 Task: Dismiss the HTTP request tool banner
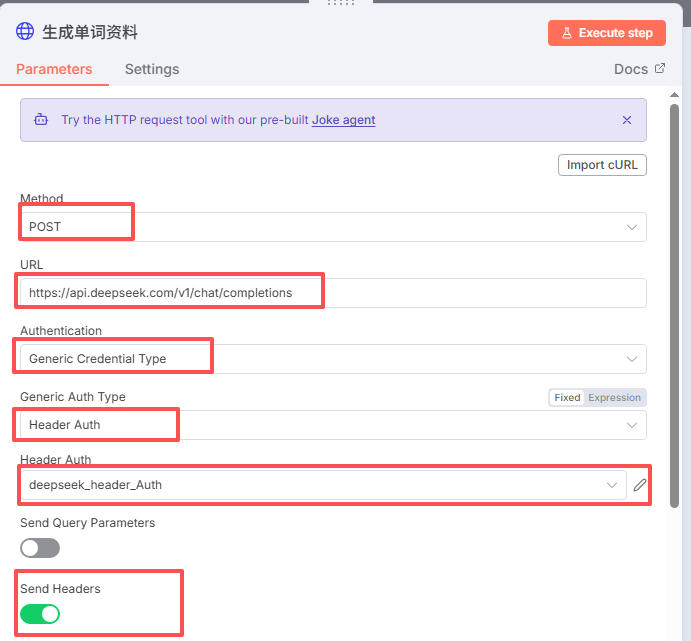(x=626, y=120)
